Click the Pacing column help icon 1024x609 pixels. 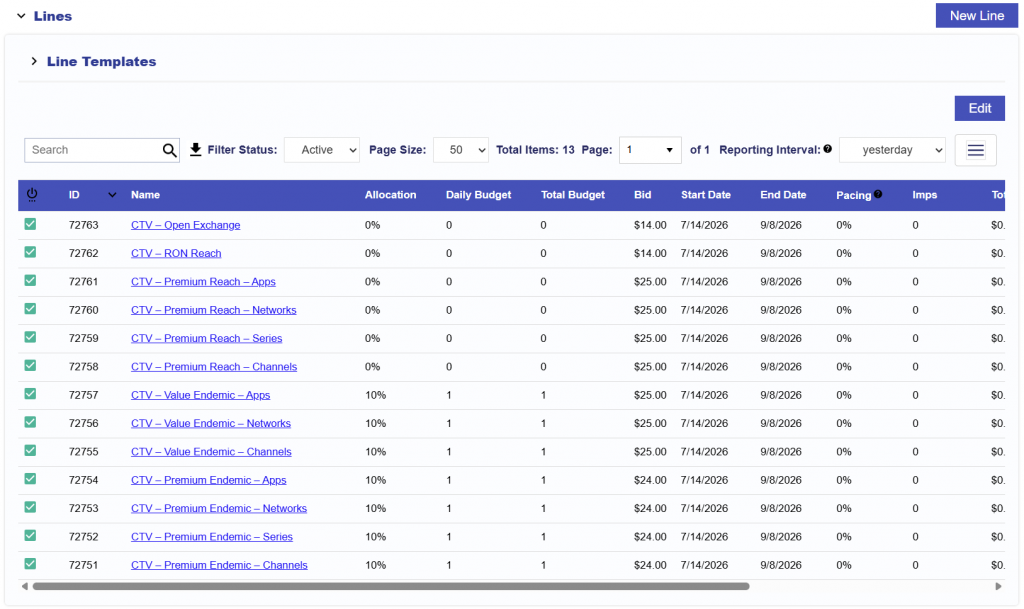878,194
